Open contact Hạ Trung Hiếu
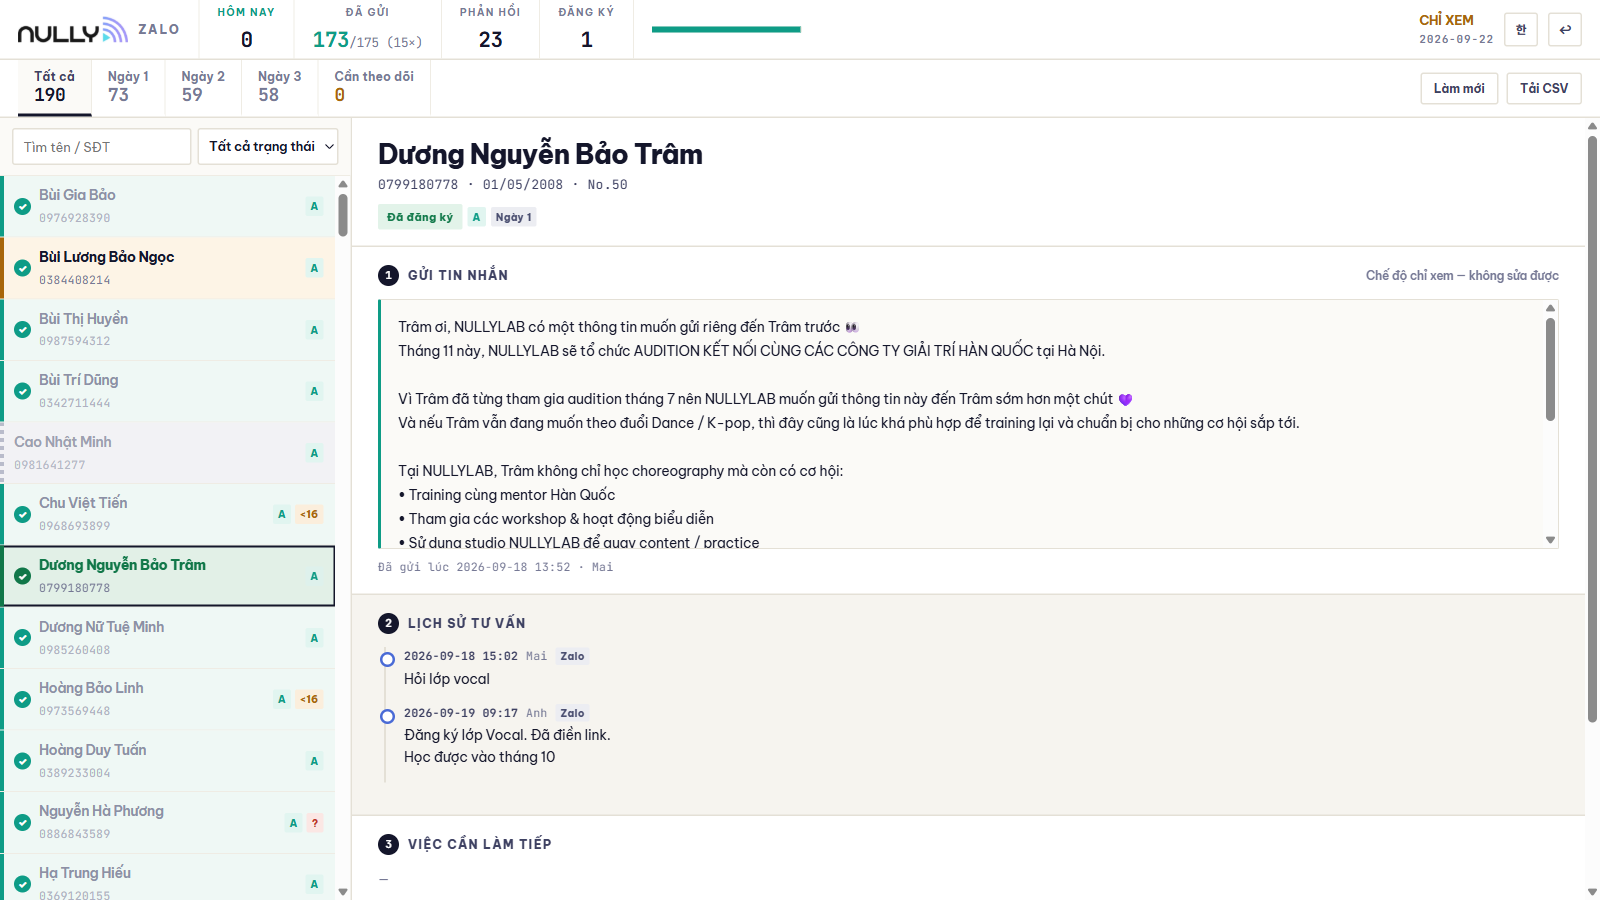Image resolution: width=1600 pixels, height=900 pixels. [168, 877]
